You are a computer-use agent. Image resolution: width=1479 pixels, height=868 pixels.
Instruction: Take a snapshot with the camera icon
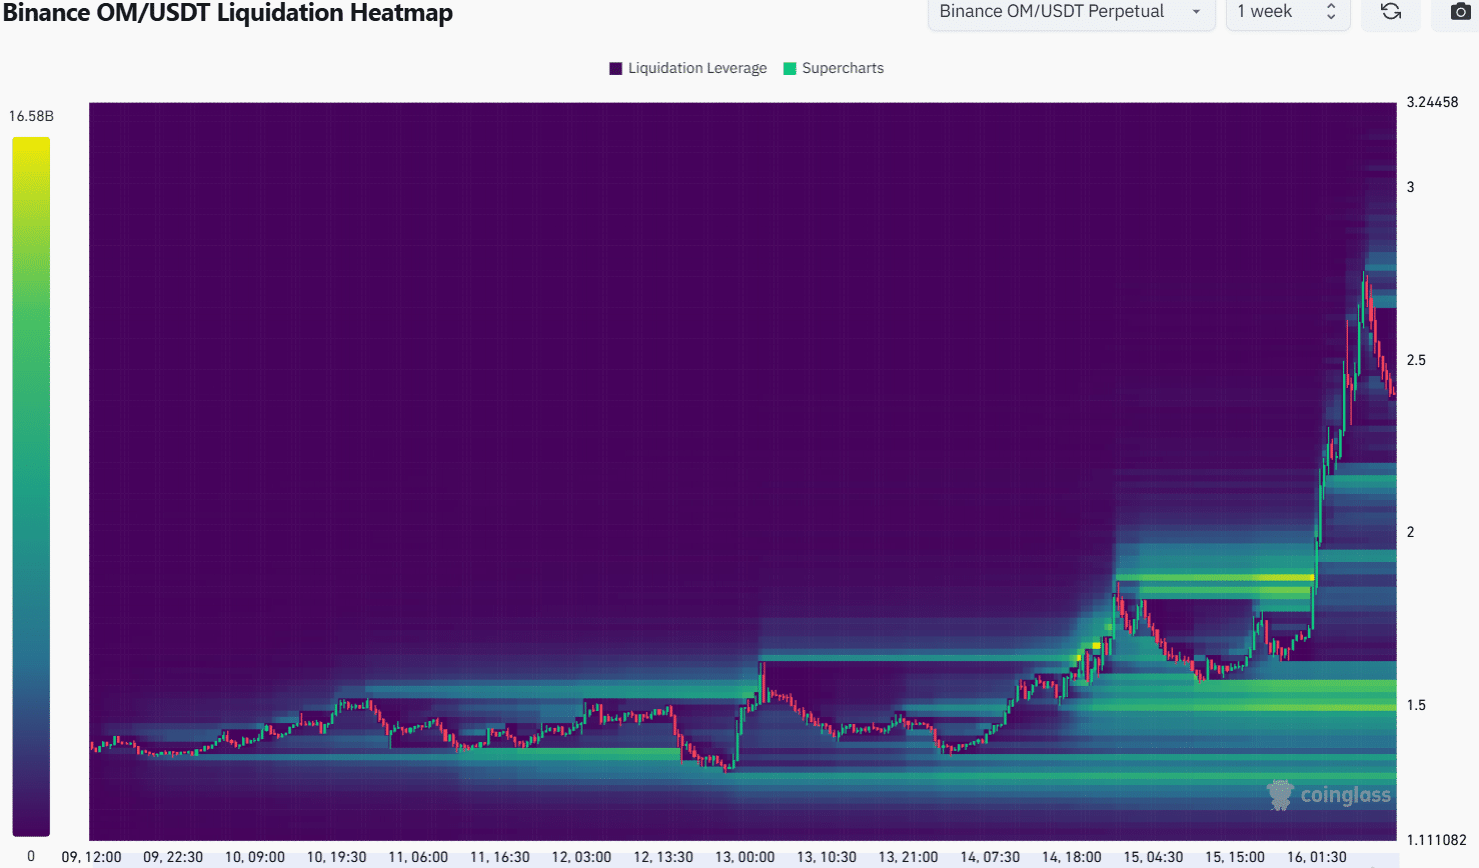1461,12
